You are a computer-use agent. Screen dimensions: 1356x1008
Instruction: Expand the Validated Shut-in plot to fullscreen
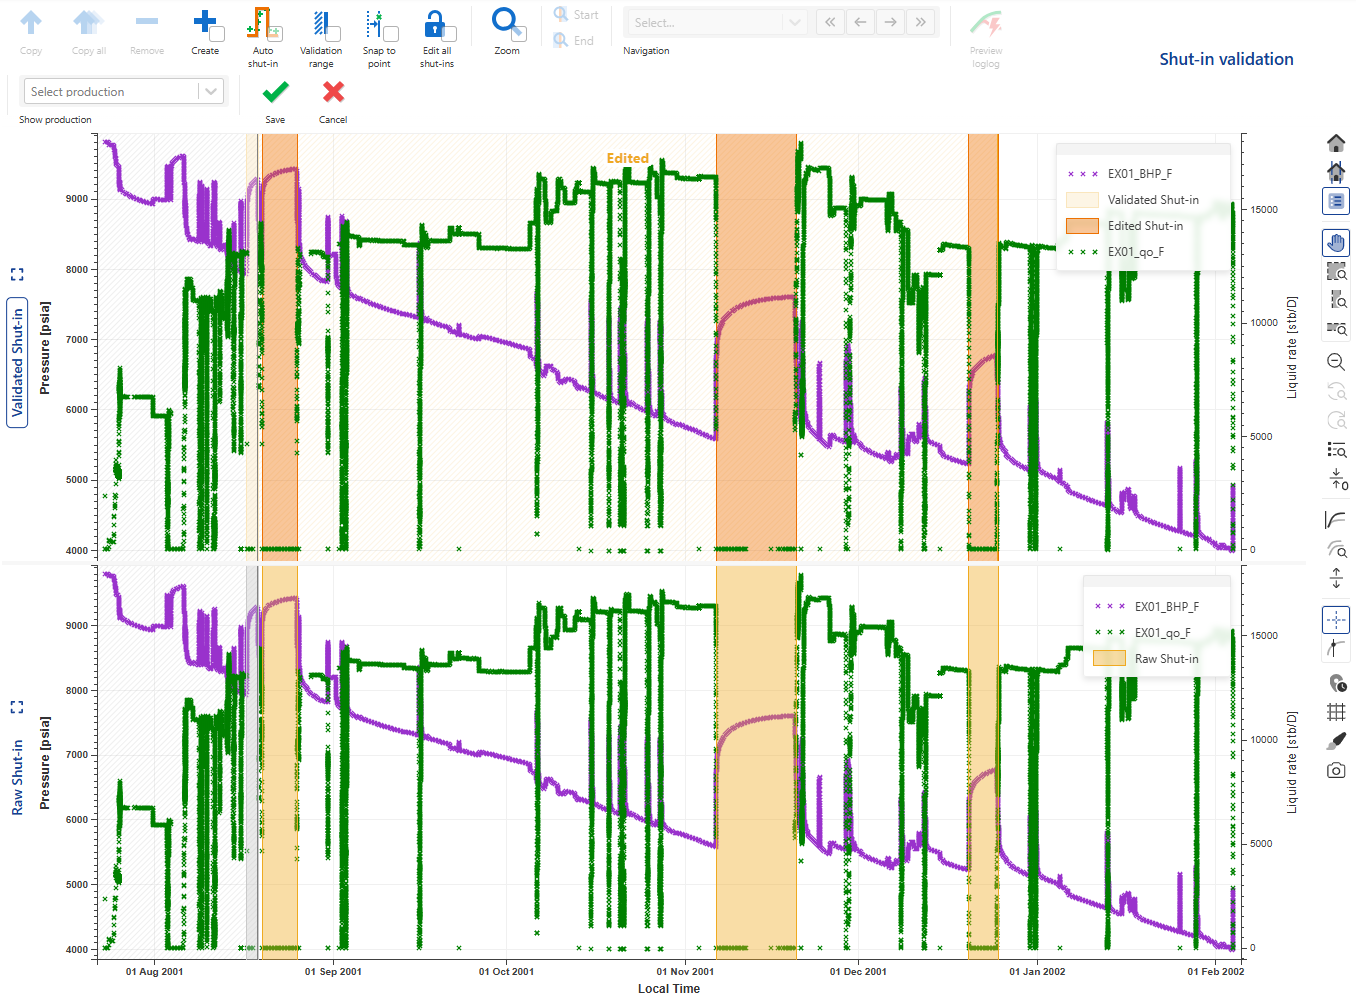tap(17, 274)
